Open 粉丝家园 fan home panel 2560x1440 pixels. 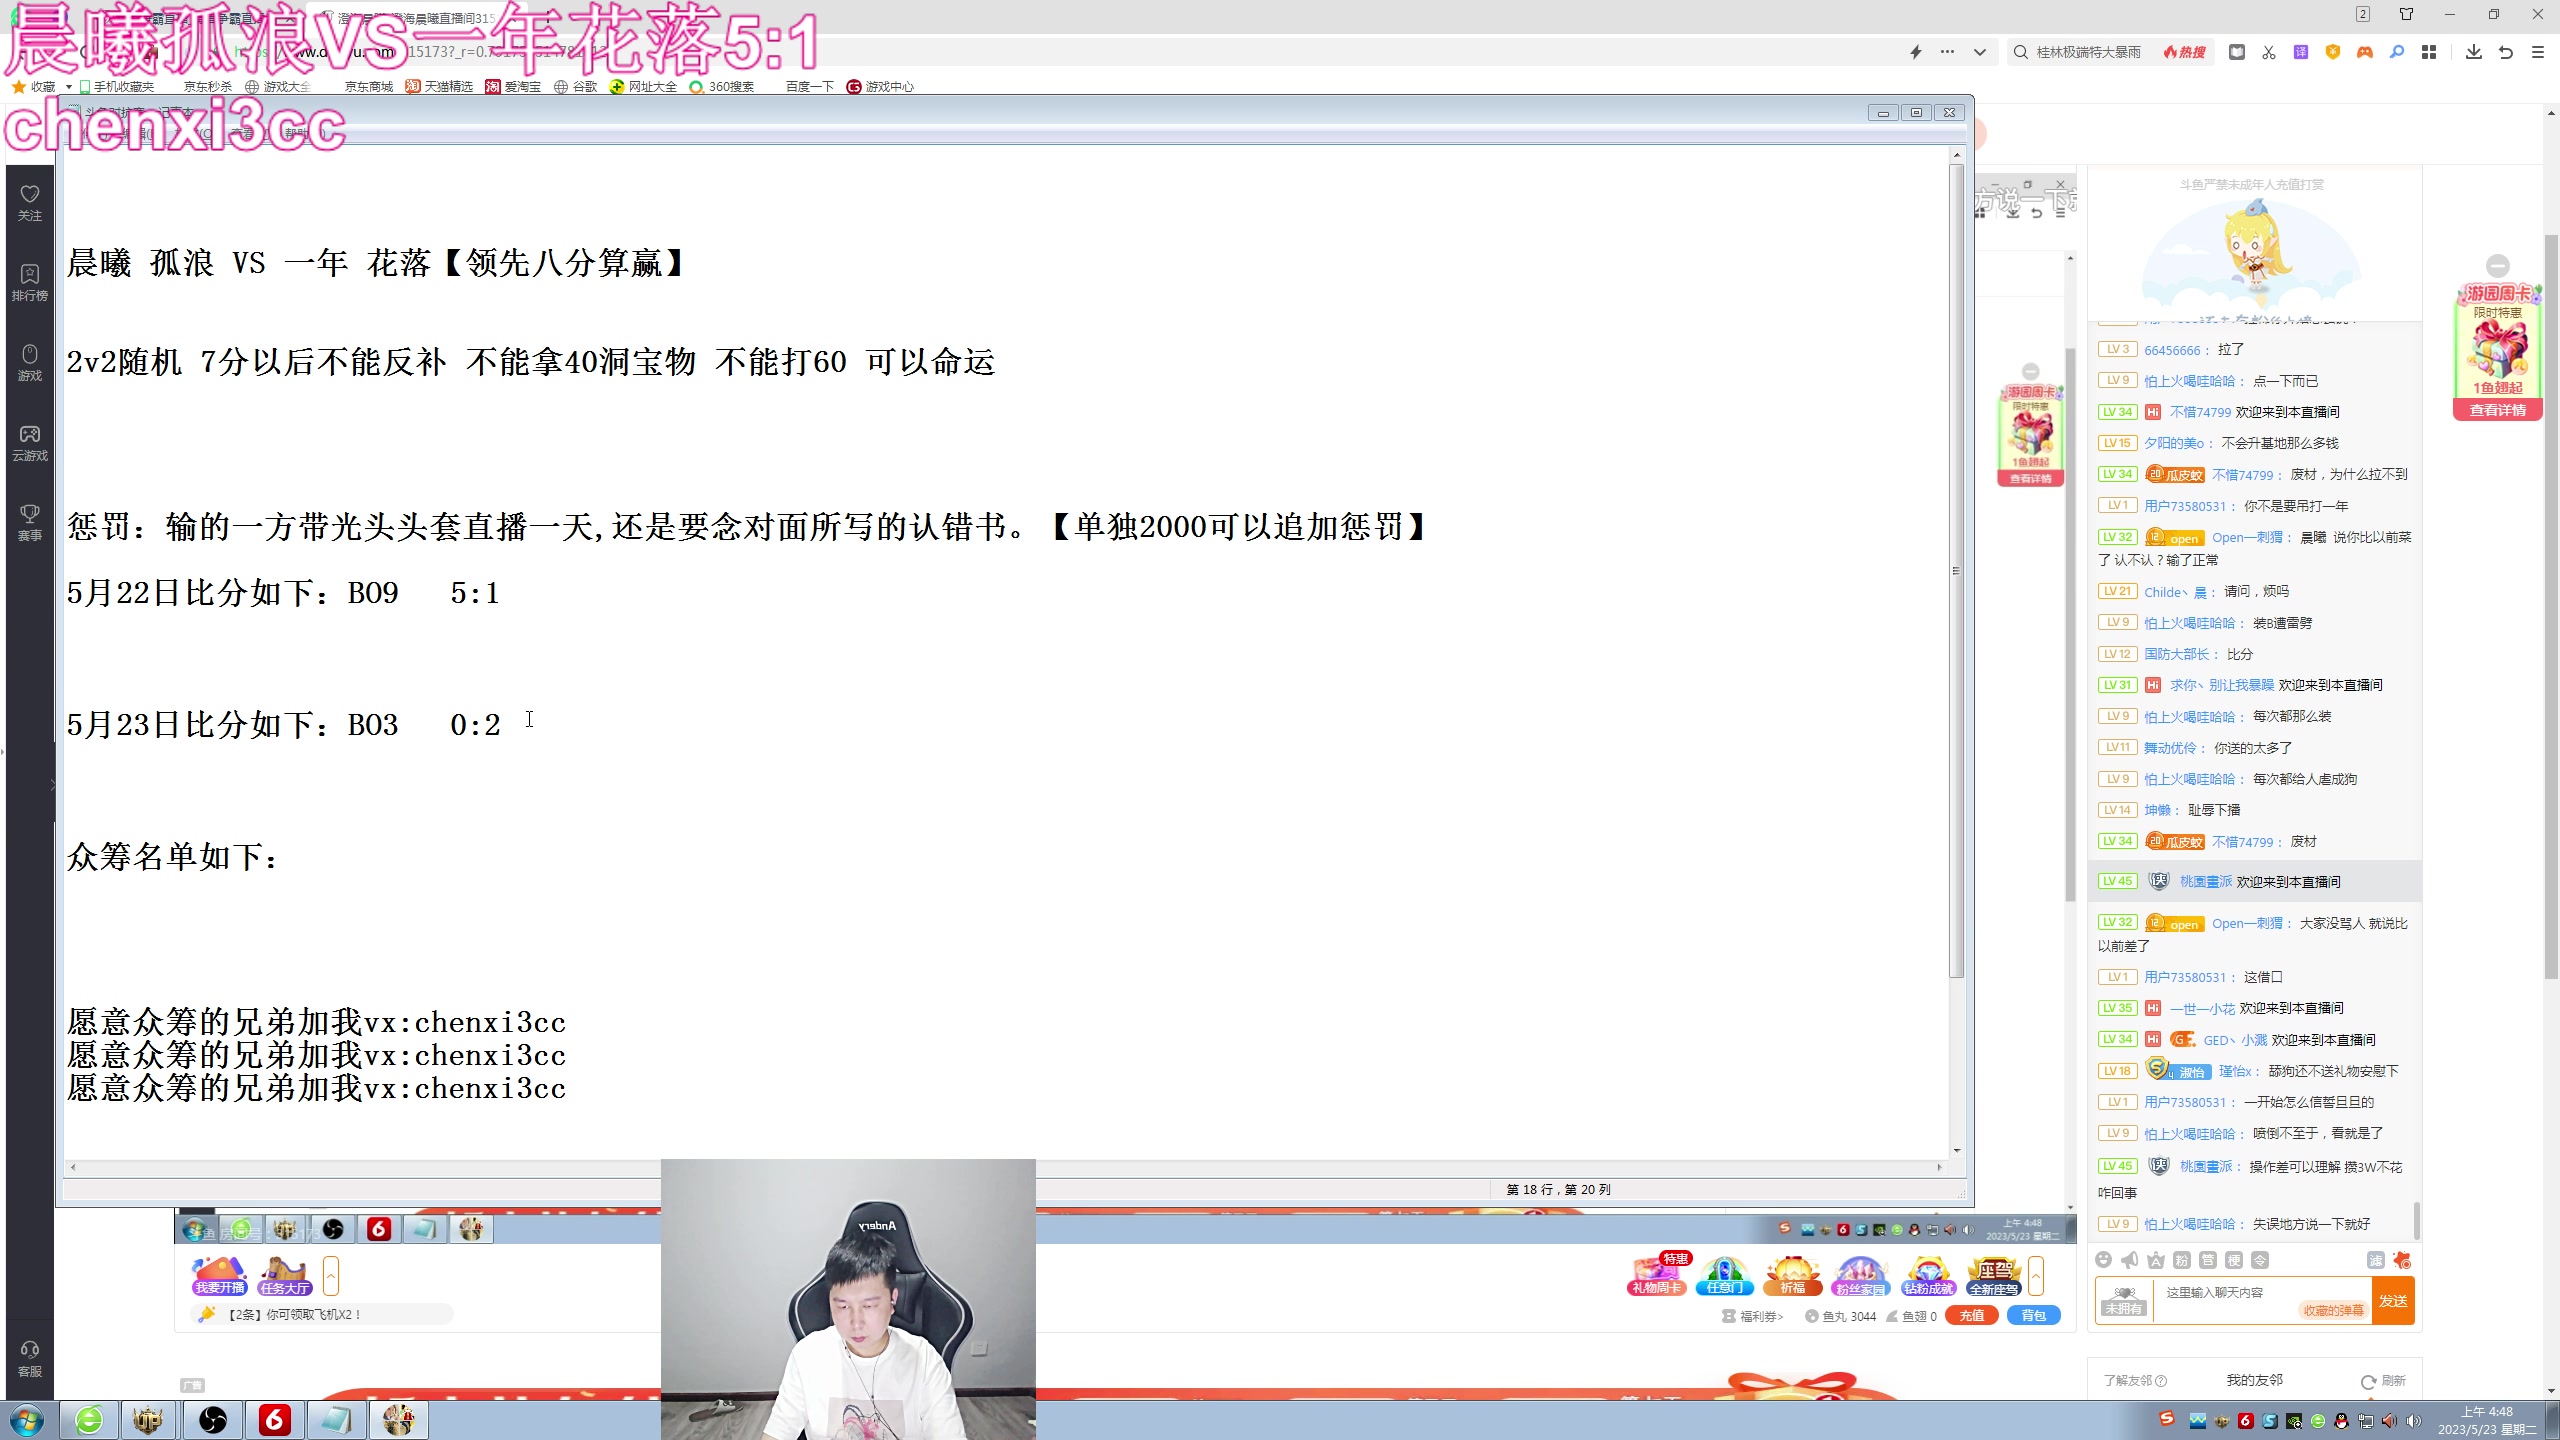pyautogui.click(x=1860, y=1276)
